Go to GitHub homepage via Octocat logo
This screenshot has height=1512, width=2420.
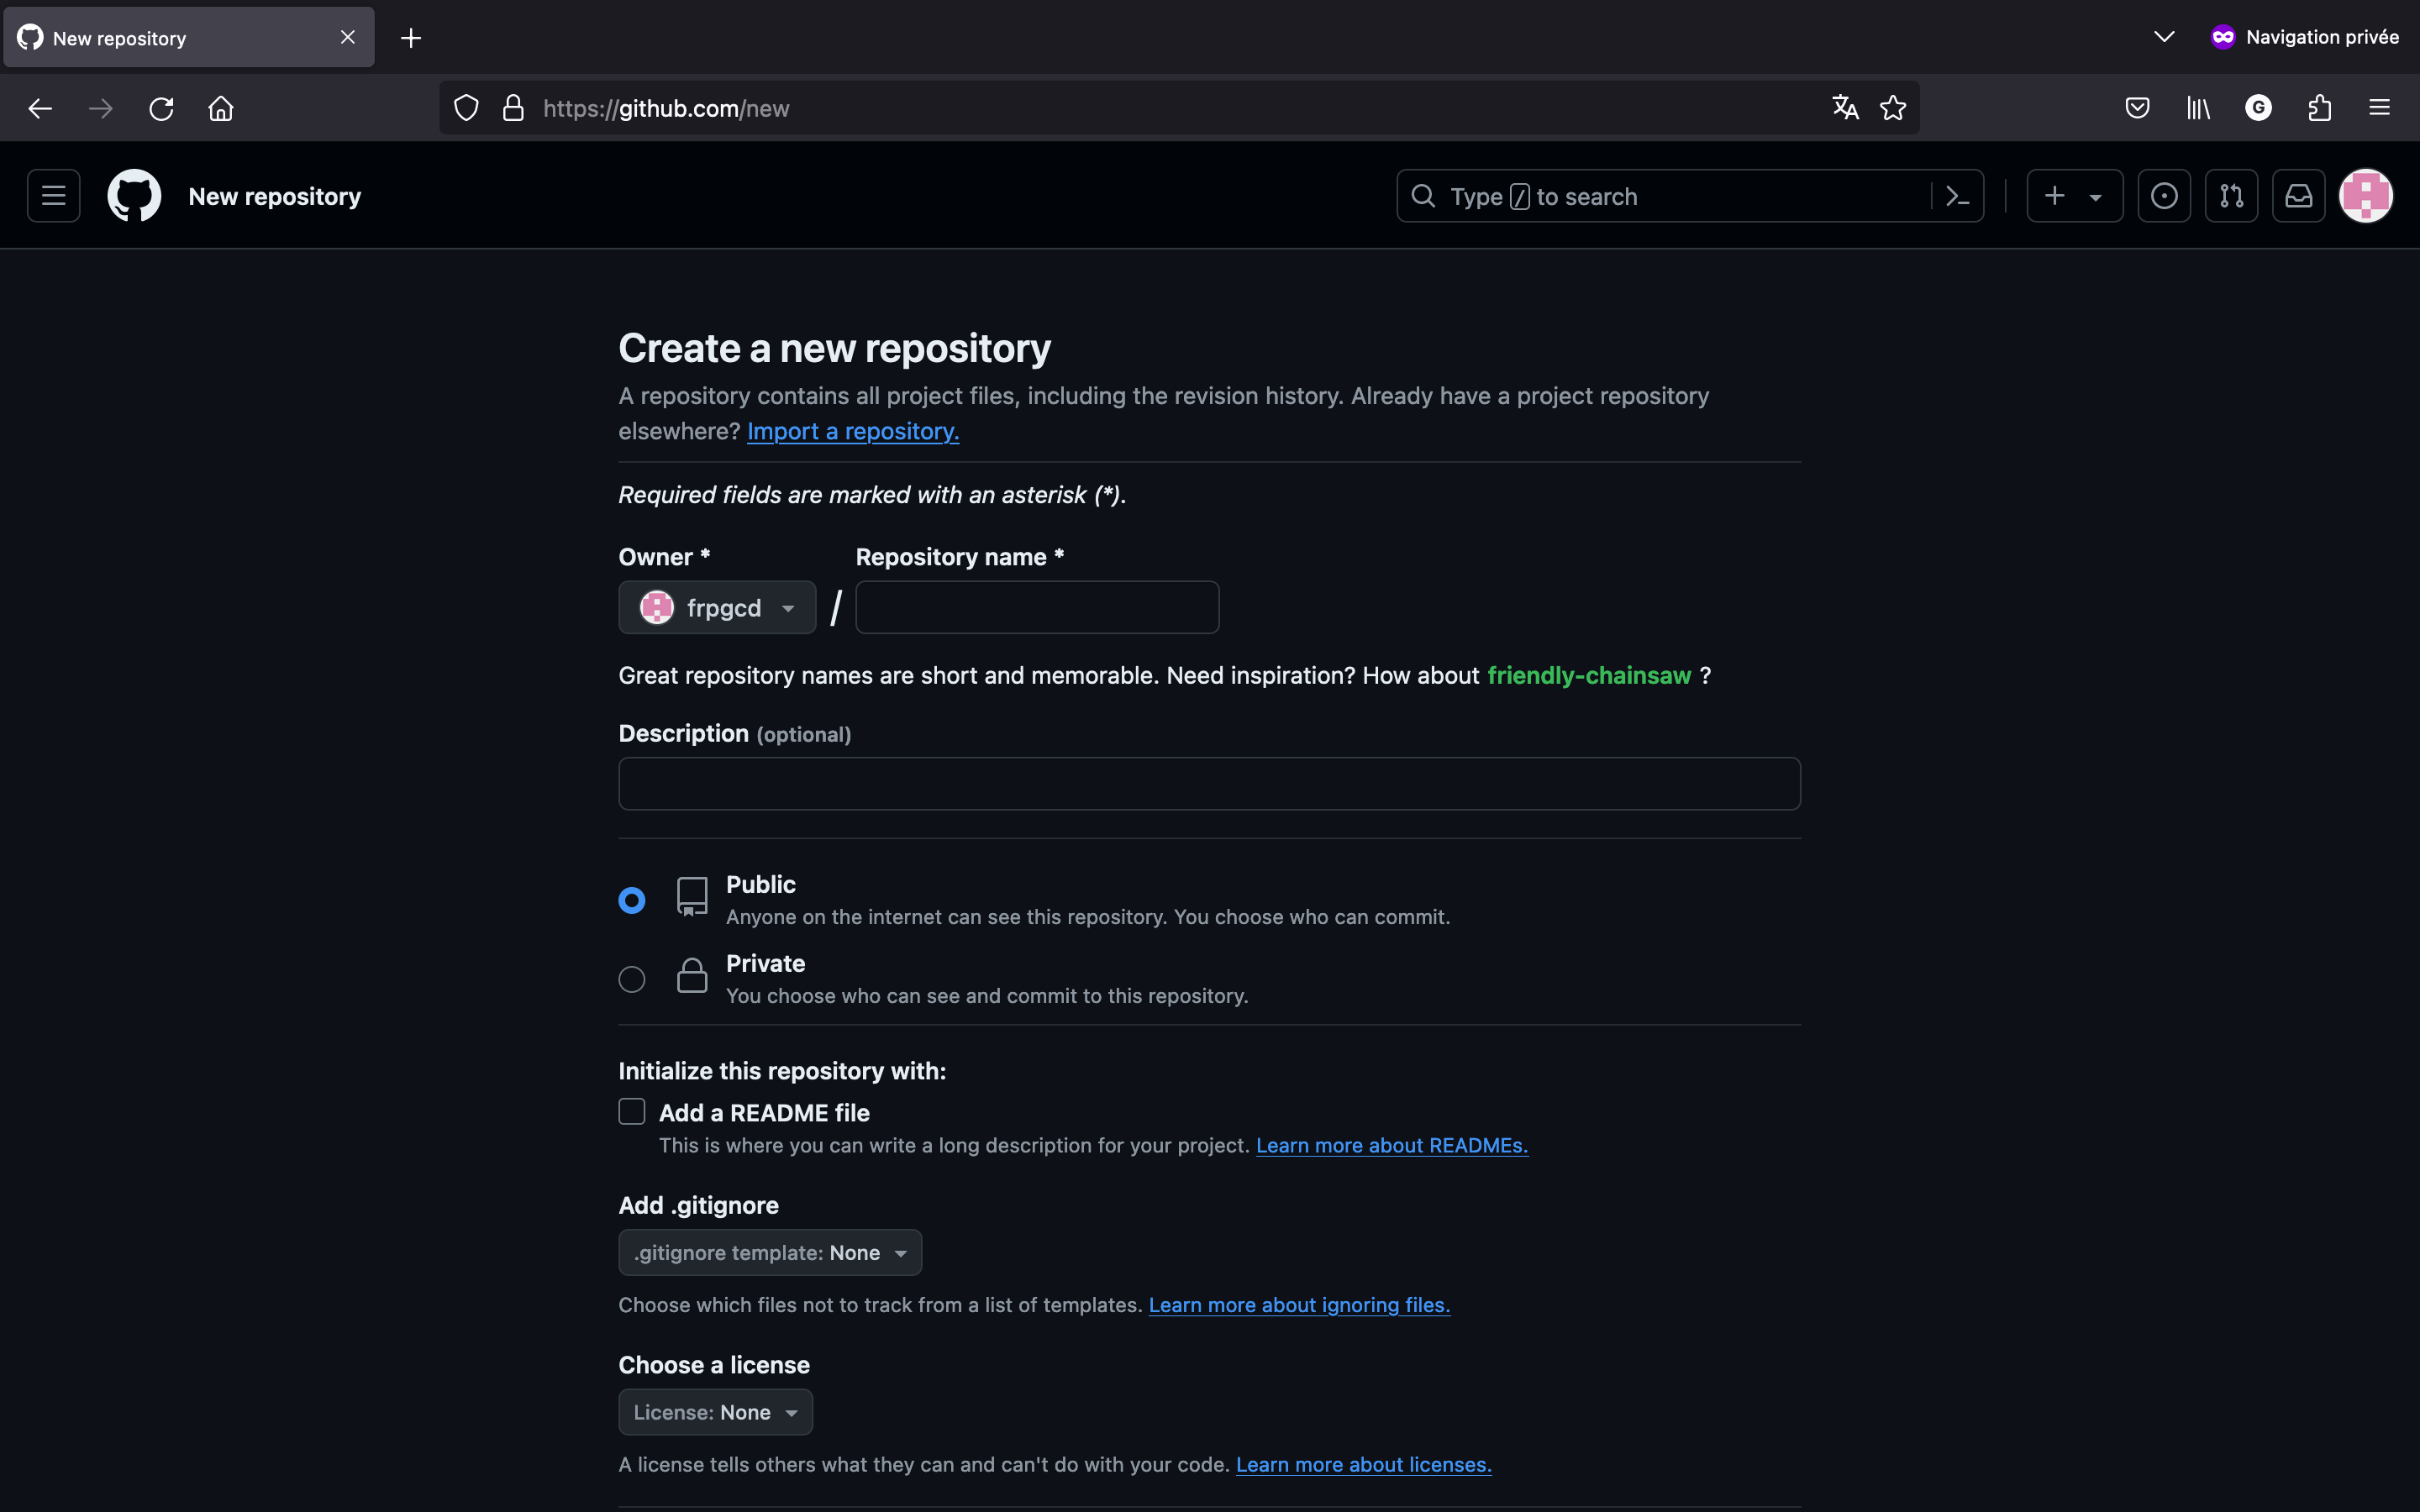(x=134, y=196)
